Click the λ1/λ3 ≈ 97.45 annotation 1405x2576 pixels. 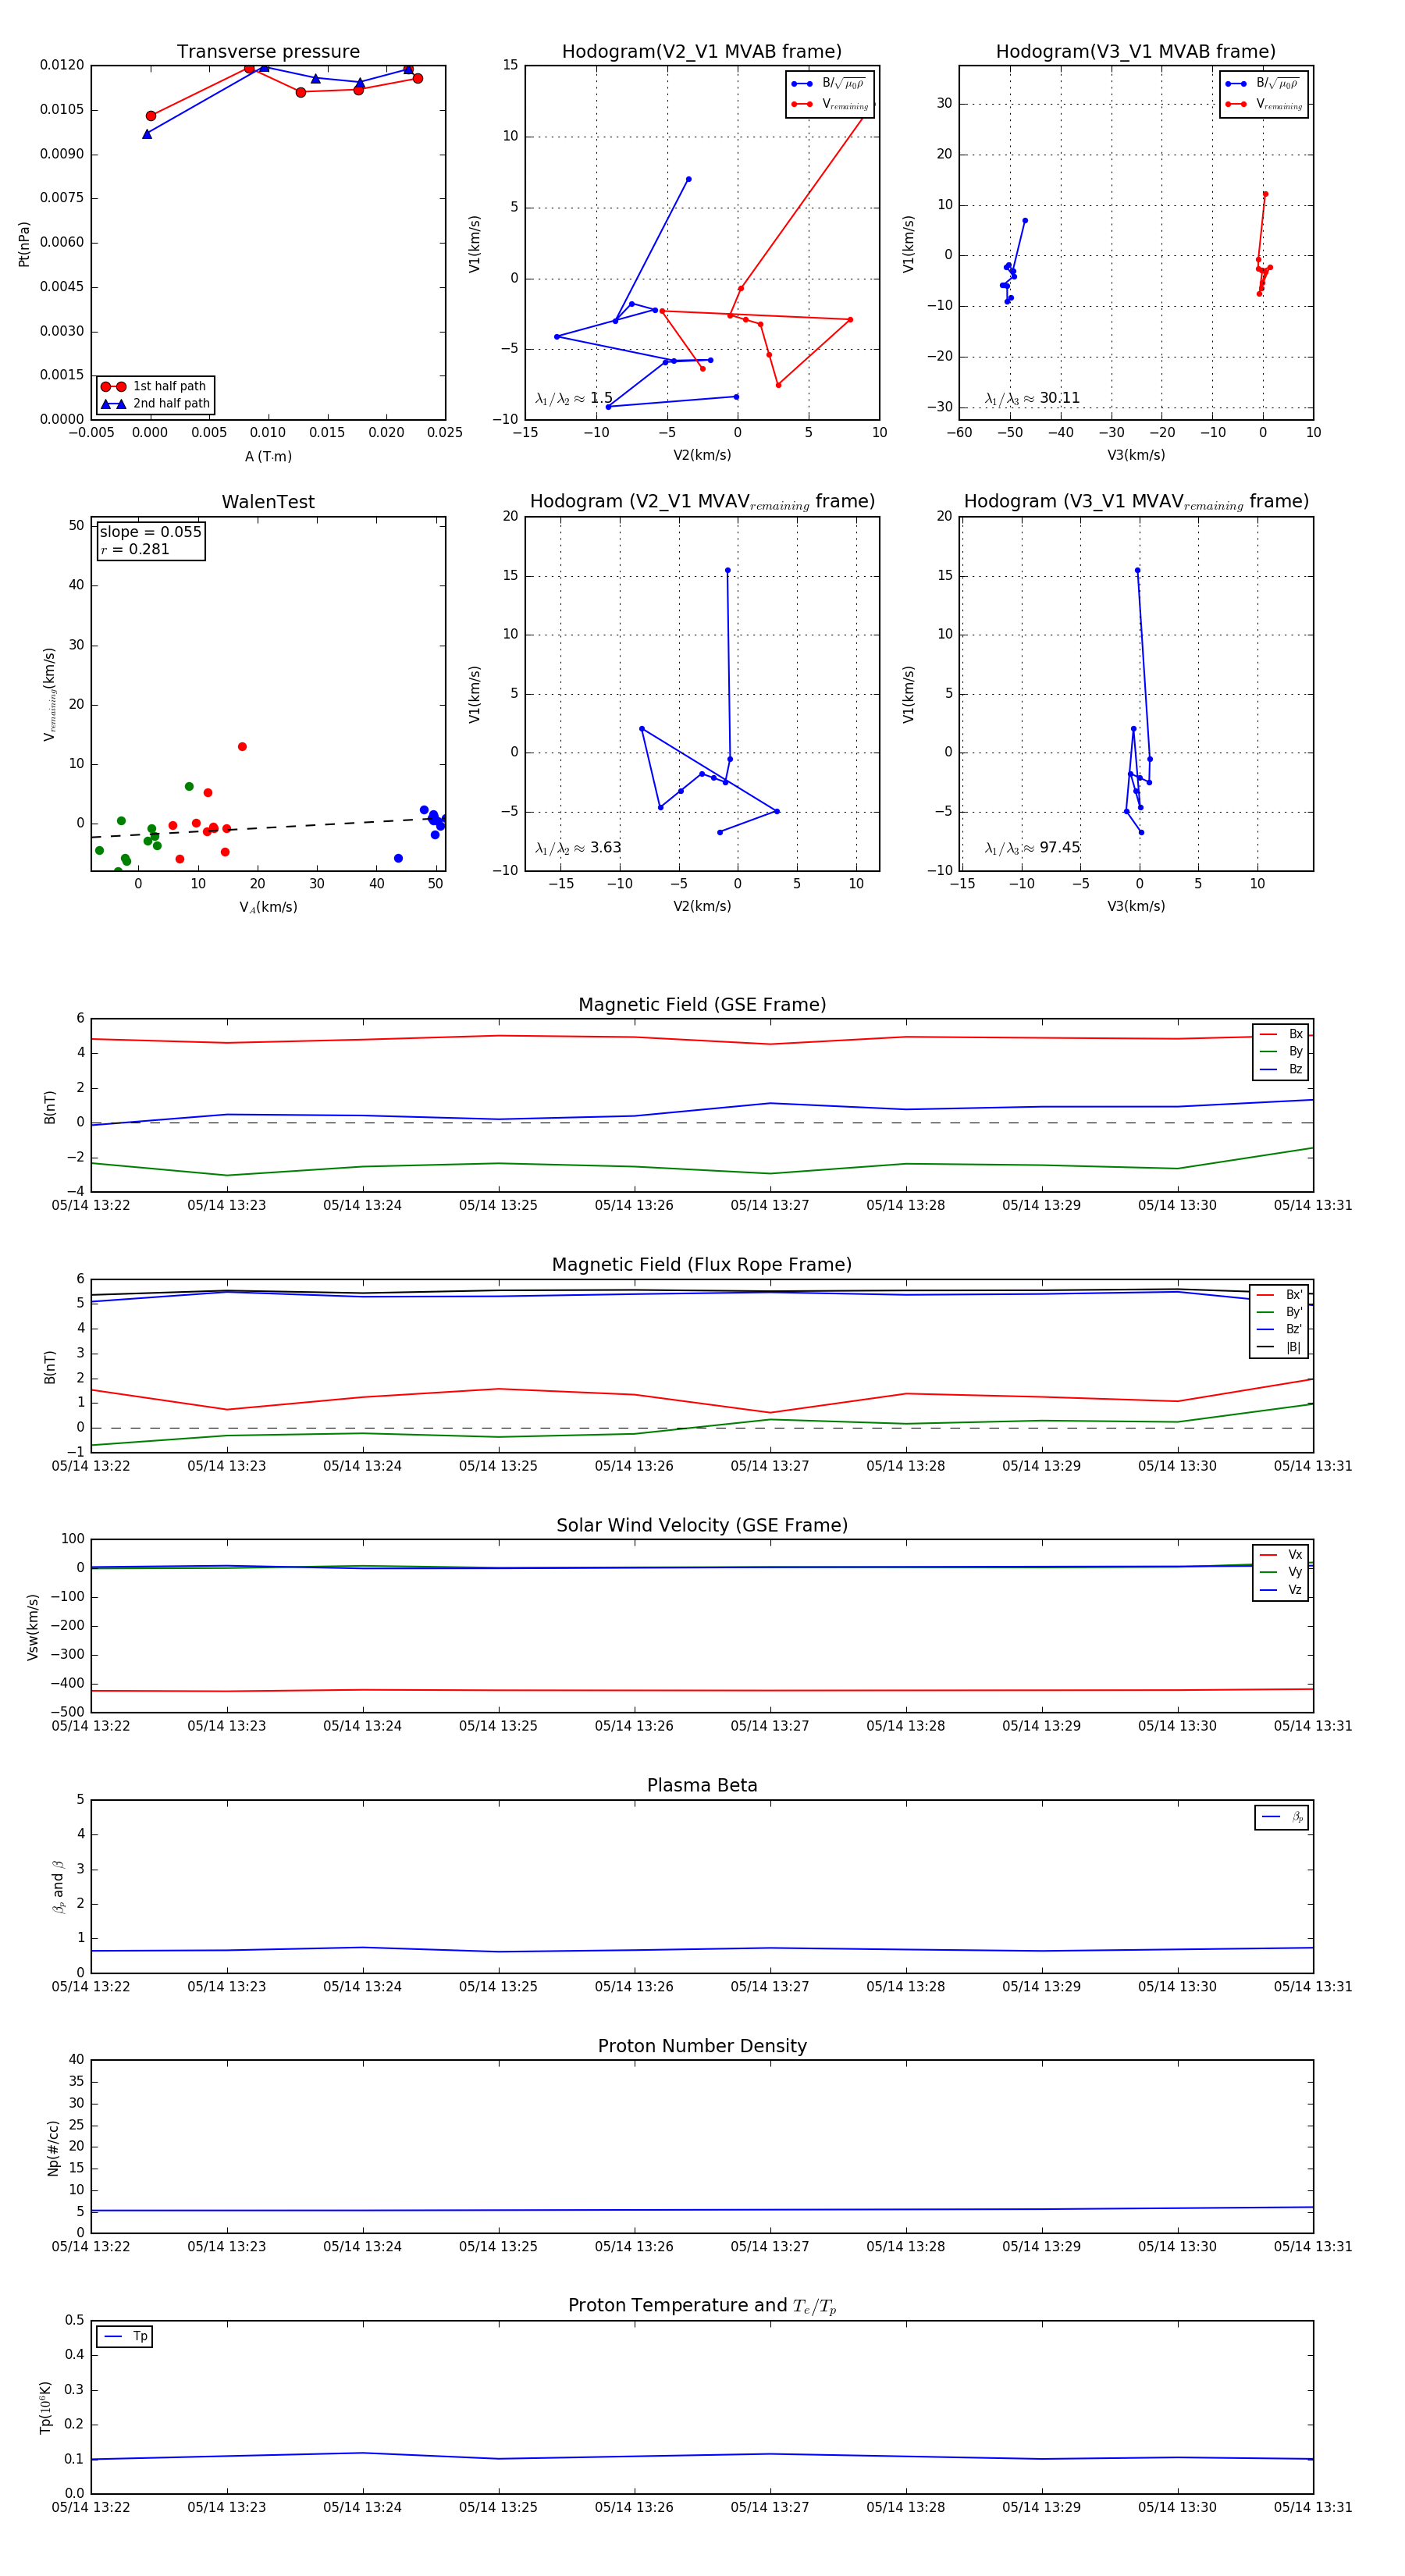point(1032,848)
